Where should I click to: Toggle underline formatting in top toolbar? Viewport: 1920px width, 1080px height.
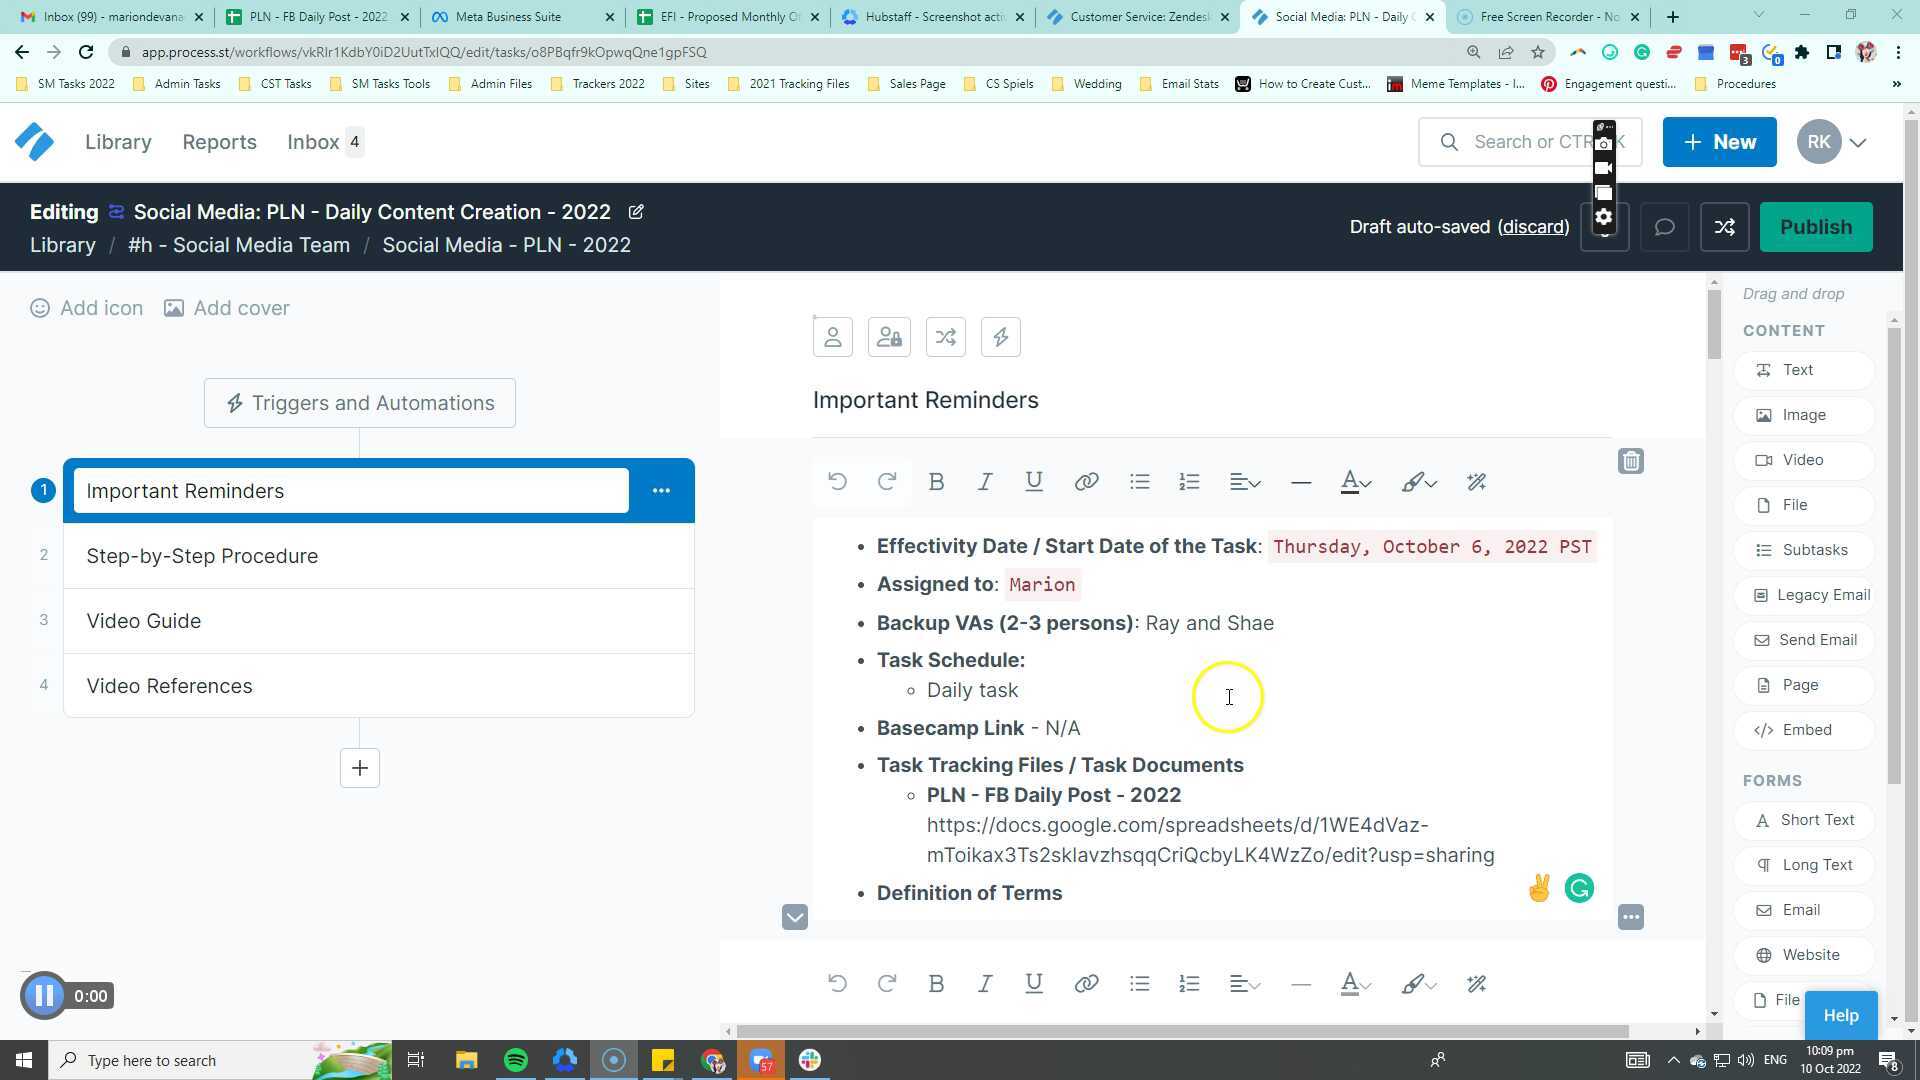point(1034,482)
